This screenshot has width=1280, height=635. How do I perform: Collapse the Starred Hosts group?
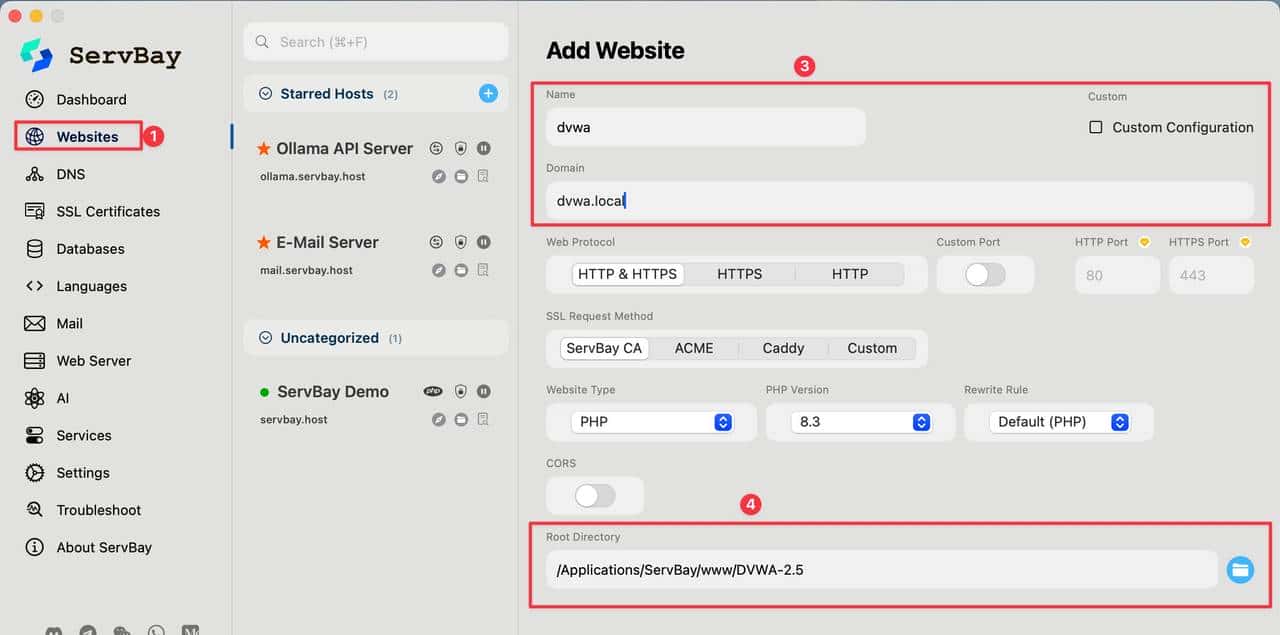pyautogui.click(x=266, y=93)
